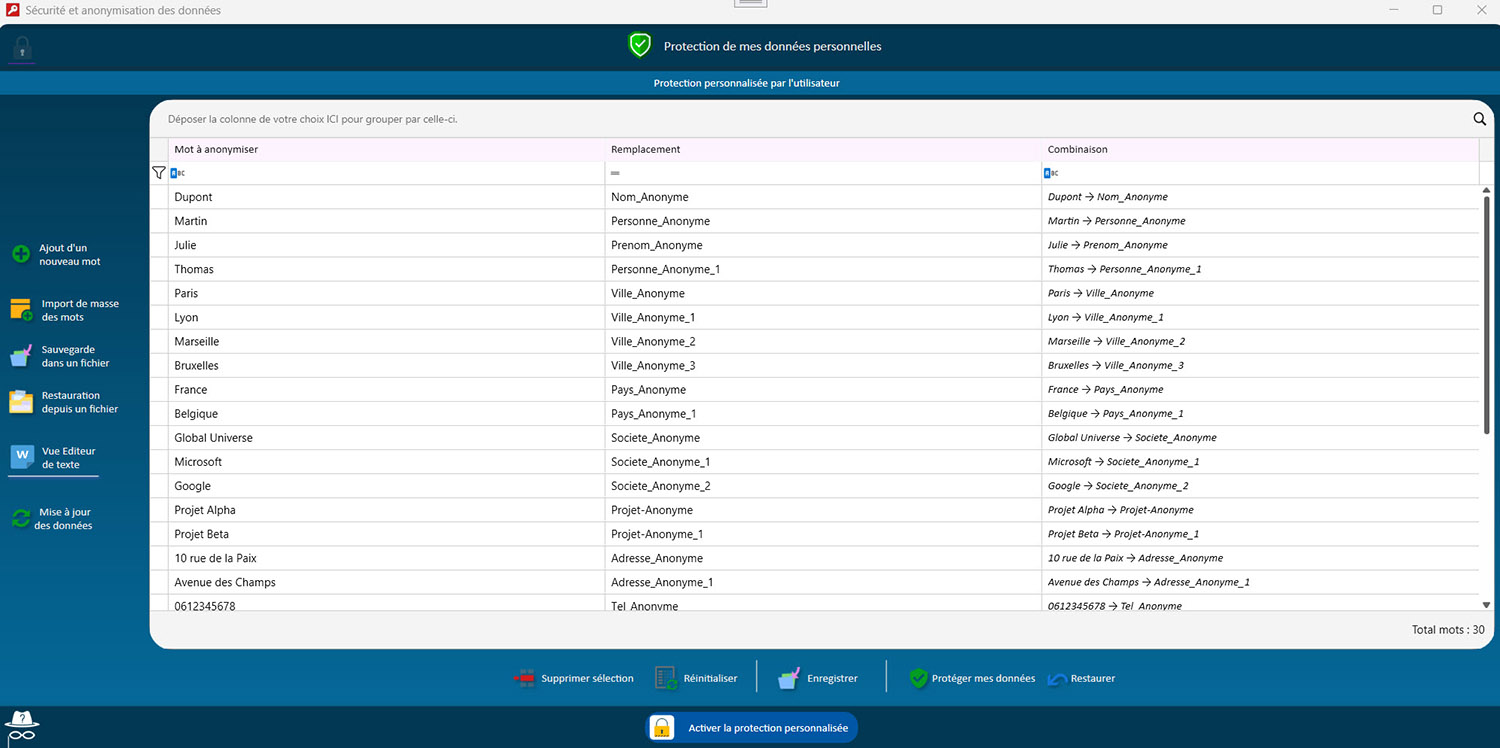Open filter operator for Remplacement column
Image resolution: width=1500 pixels, height=748 pixels.
point(615,173)
